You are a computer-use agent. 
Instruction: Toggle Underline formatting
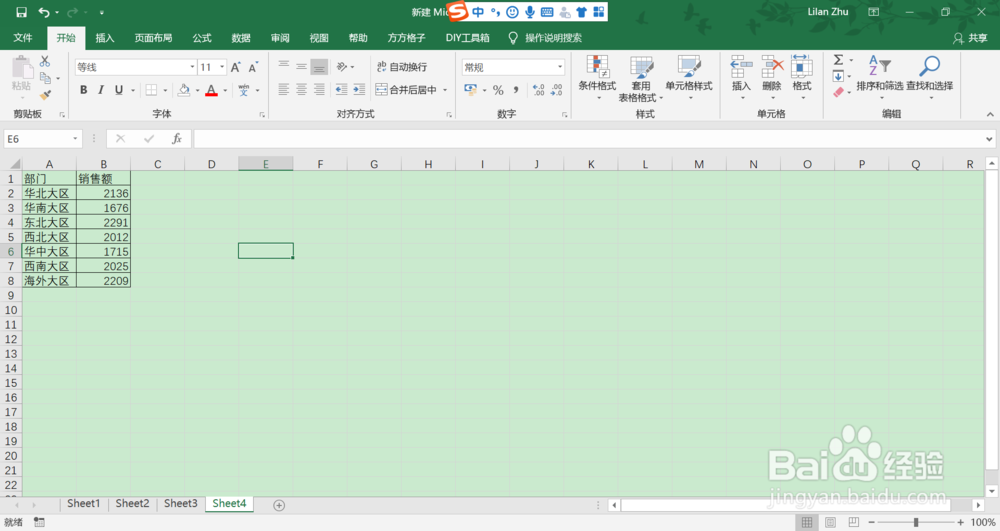[x=119, y=90]
